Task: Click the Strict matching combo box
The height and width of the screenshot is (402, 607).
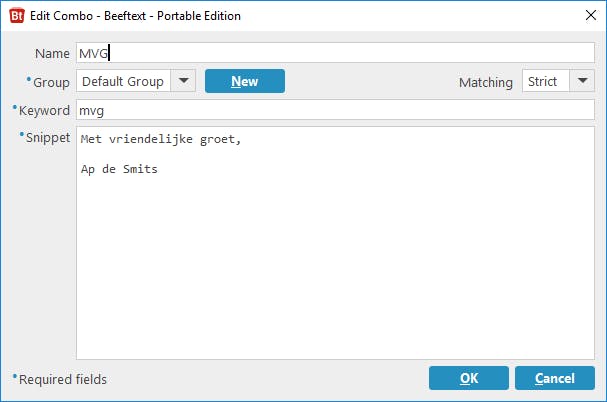Action: (x=558, y=81)
